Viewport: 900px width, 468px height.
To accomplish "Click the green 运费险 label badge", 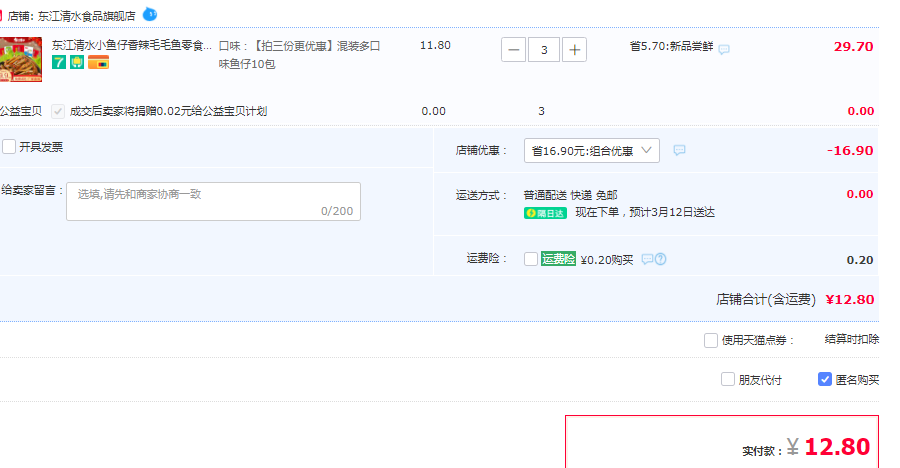I will click(558, 259).
